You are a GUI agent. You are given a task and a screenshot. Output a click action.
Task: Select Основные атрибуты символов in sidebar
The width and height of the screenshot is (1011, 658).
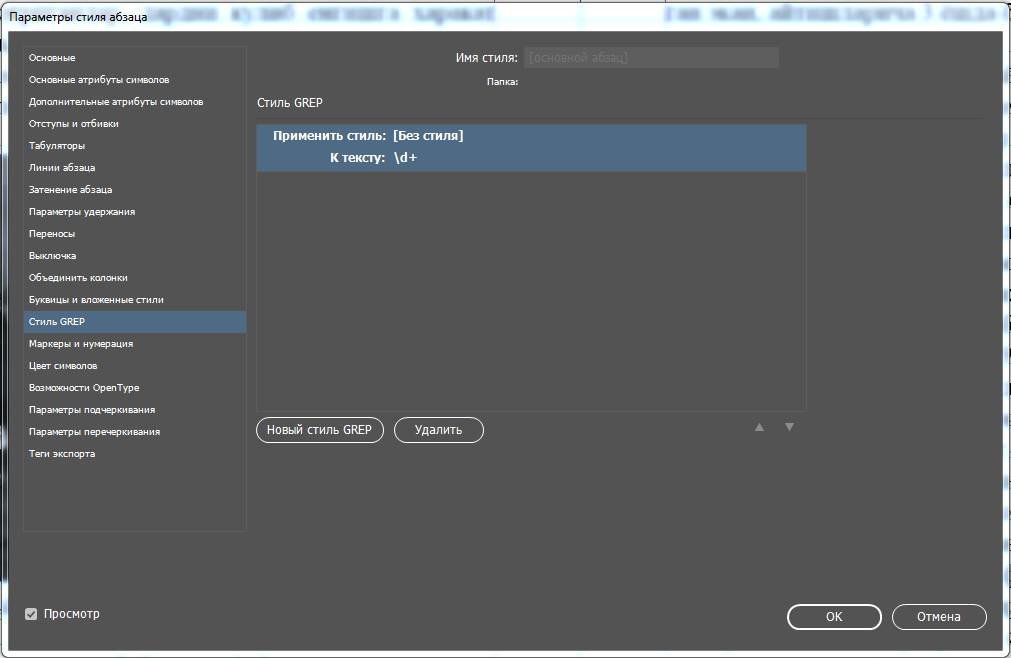[x=135, y=80]
